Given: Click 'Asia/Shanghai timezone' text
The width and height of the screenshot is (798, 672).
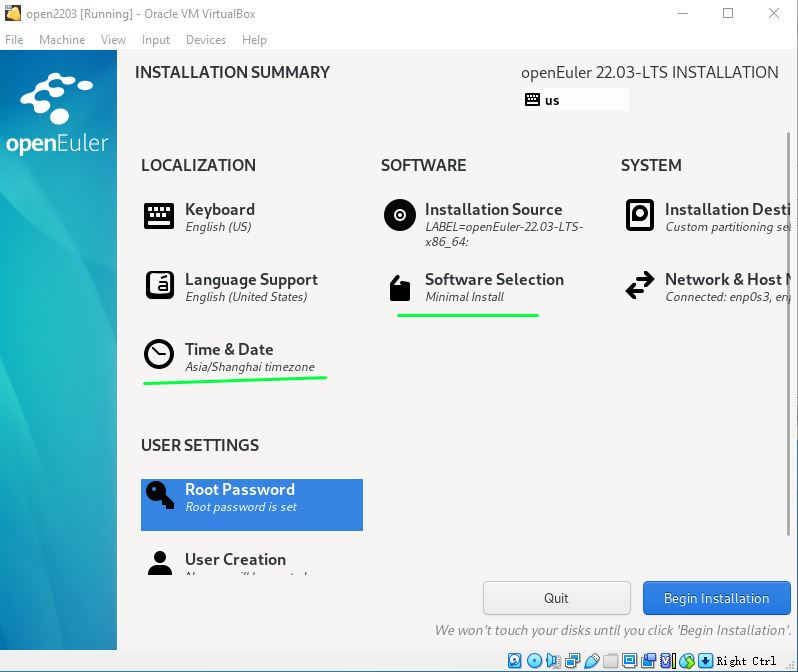Looking at the screenshot, I should [250, 367].
